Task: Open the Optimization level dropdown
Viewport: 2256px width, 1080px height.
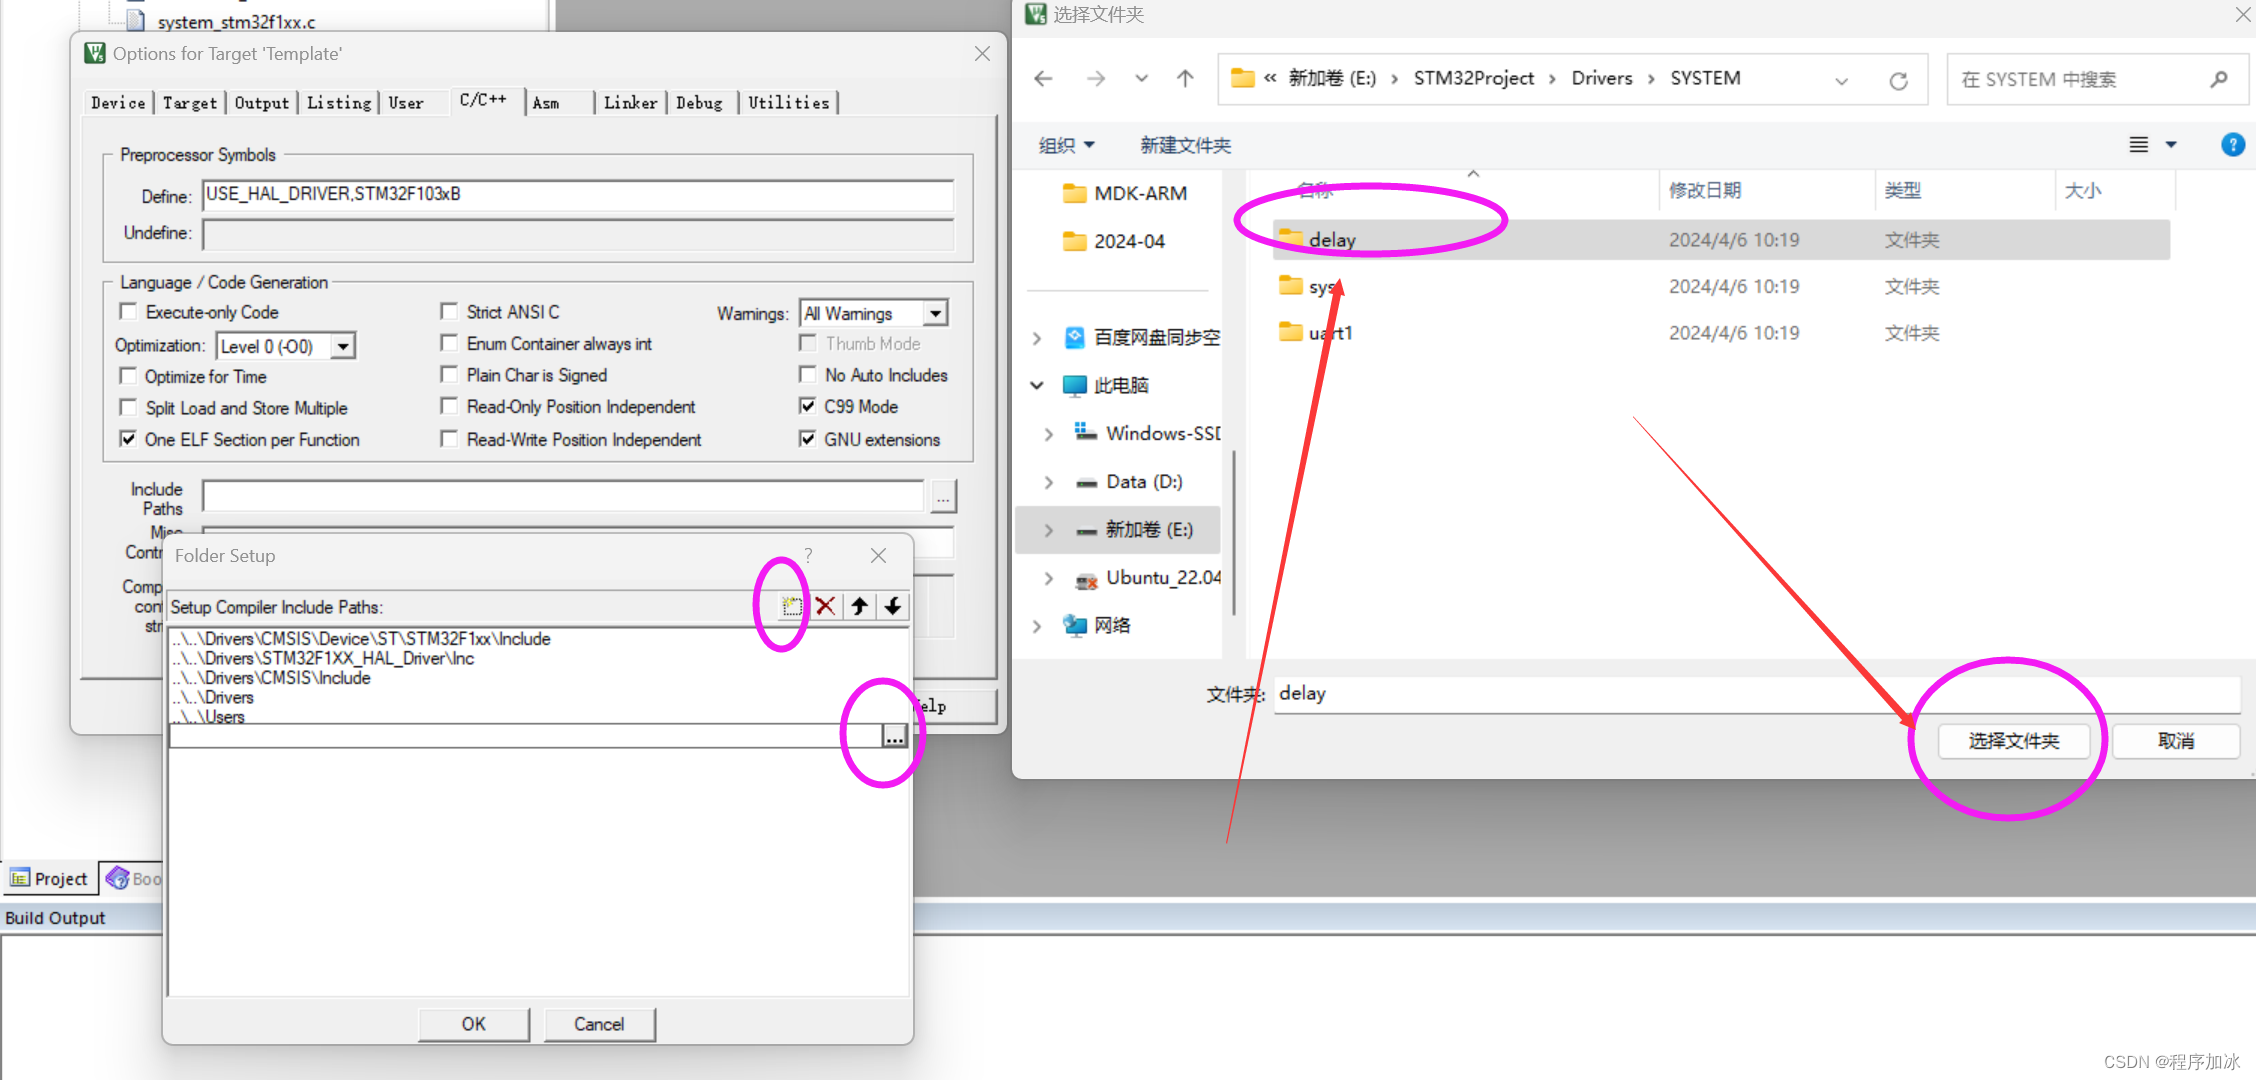Action: click(x=343, y=346)
